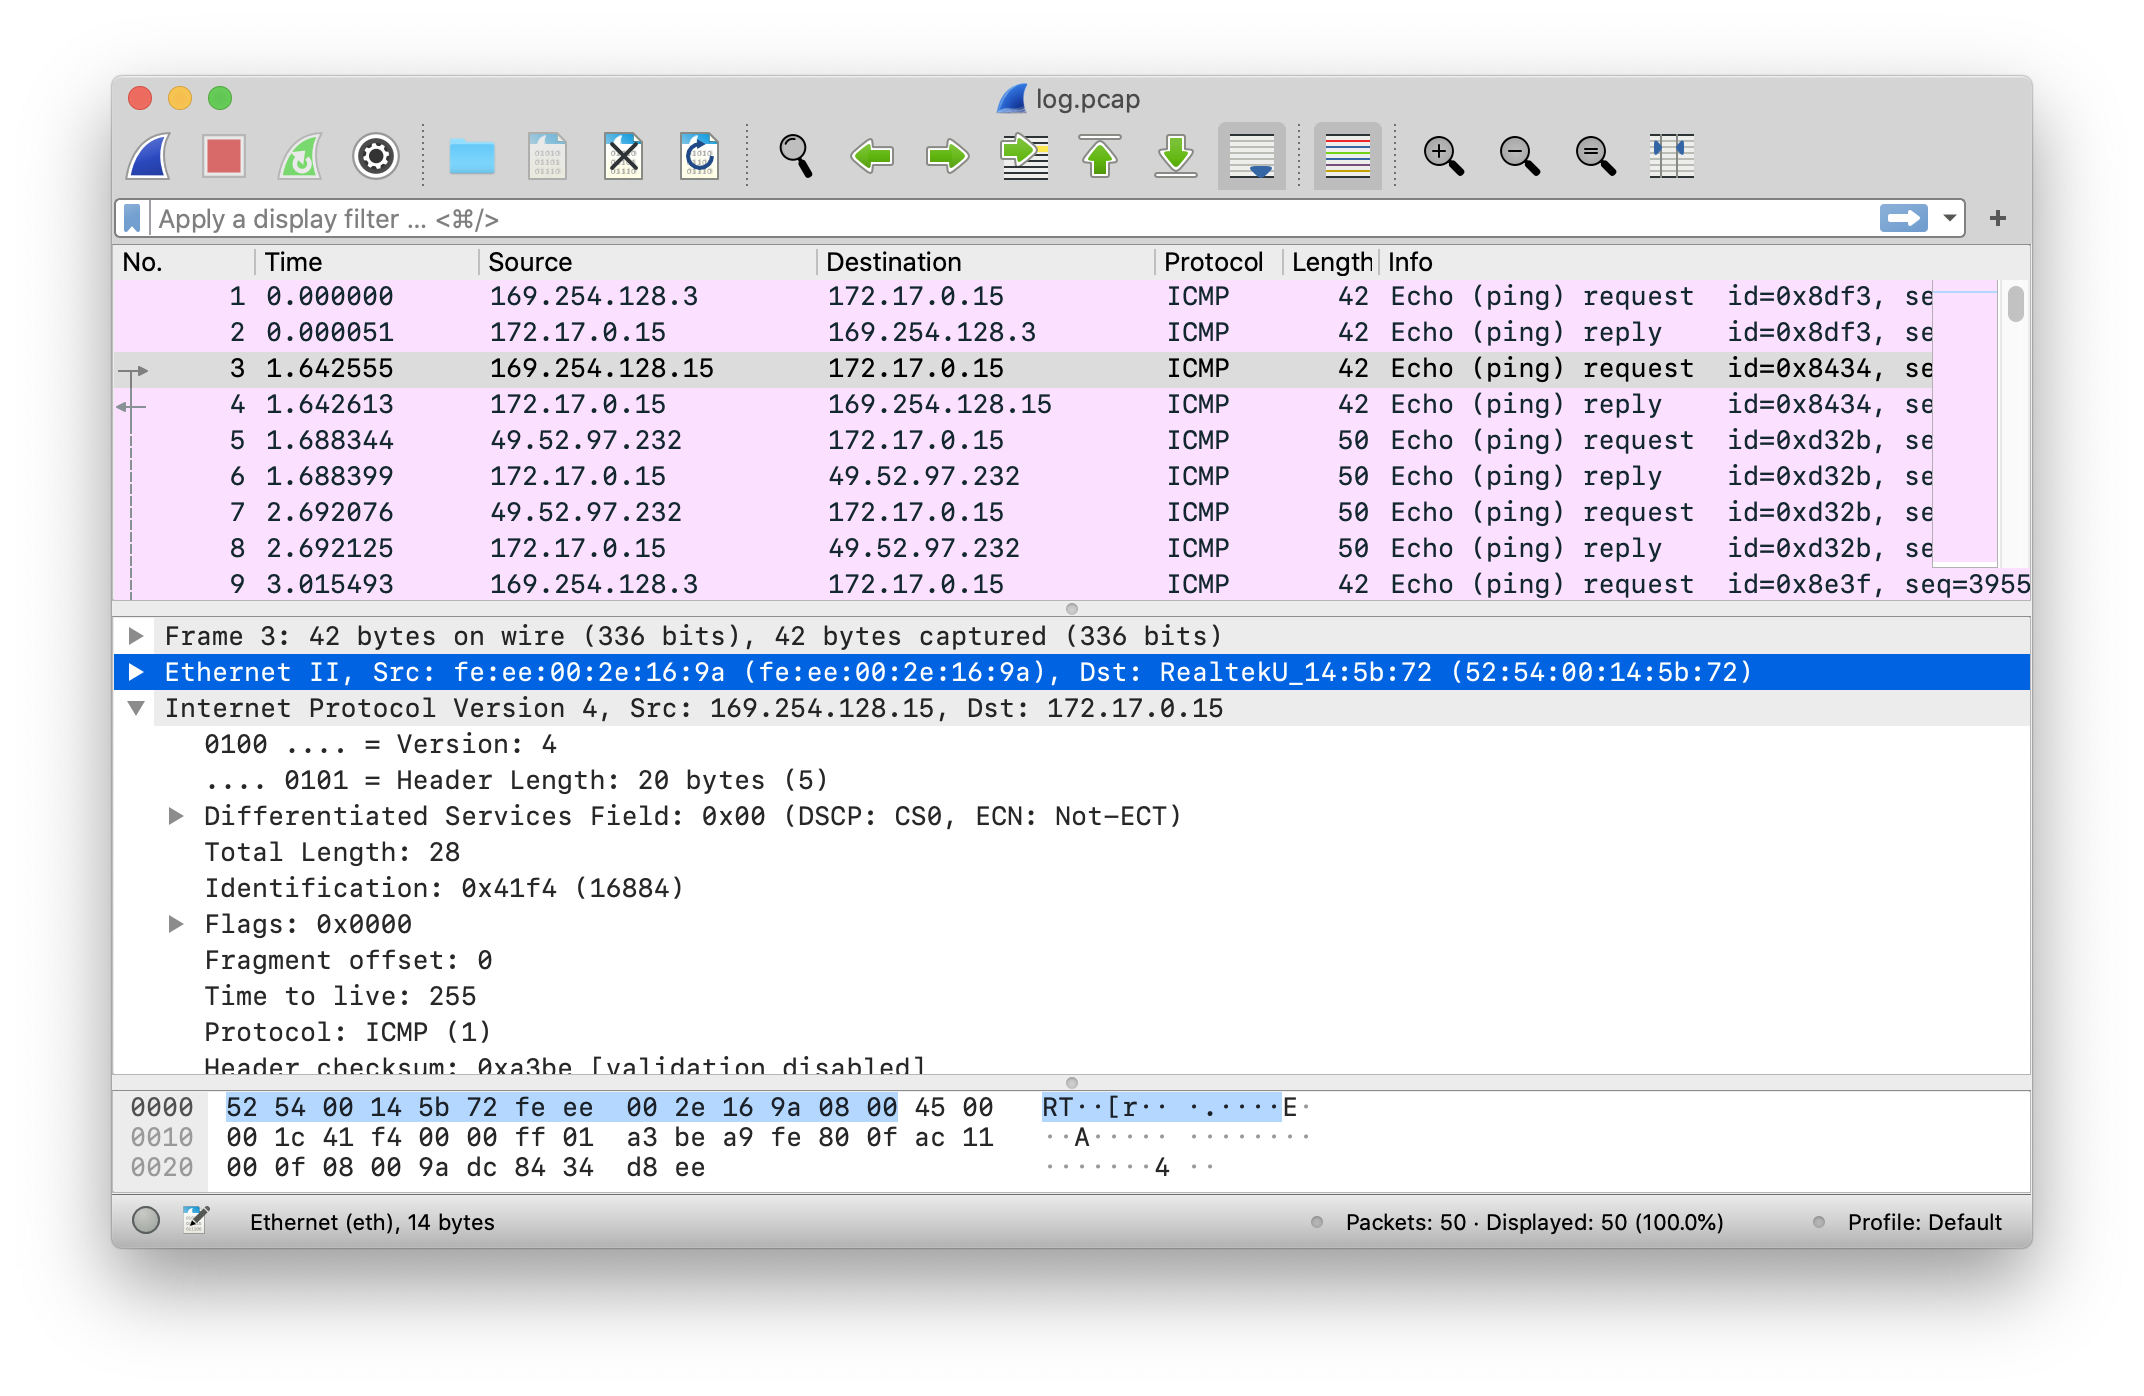Apply the display filter with the arrow button
The width and height of the screenshot is (2144, 1396).
(x=1904, y=218)
